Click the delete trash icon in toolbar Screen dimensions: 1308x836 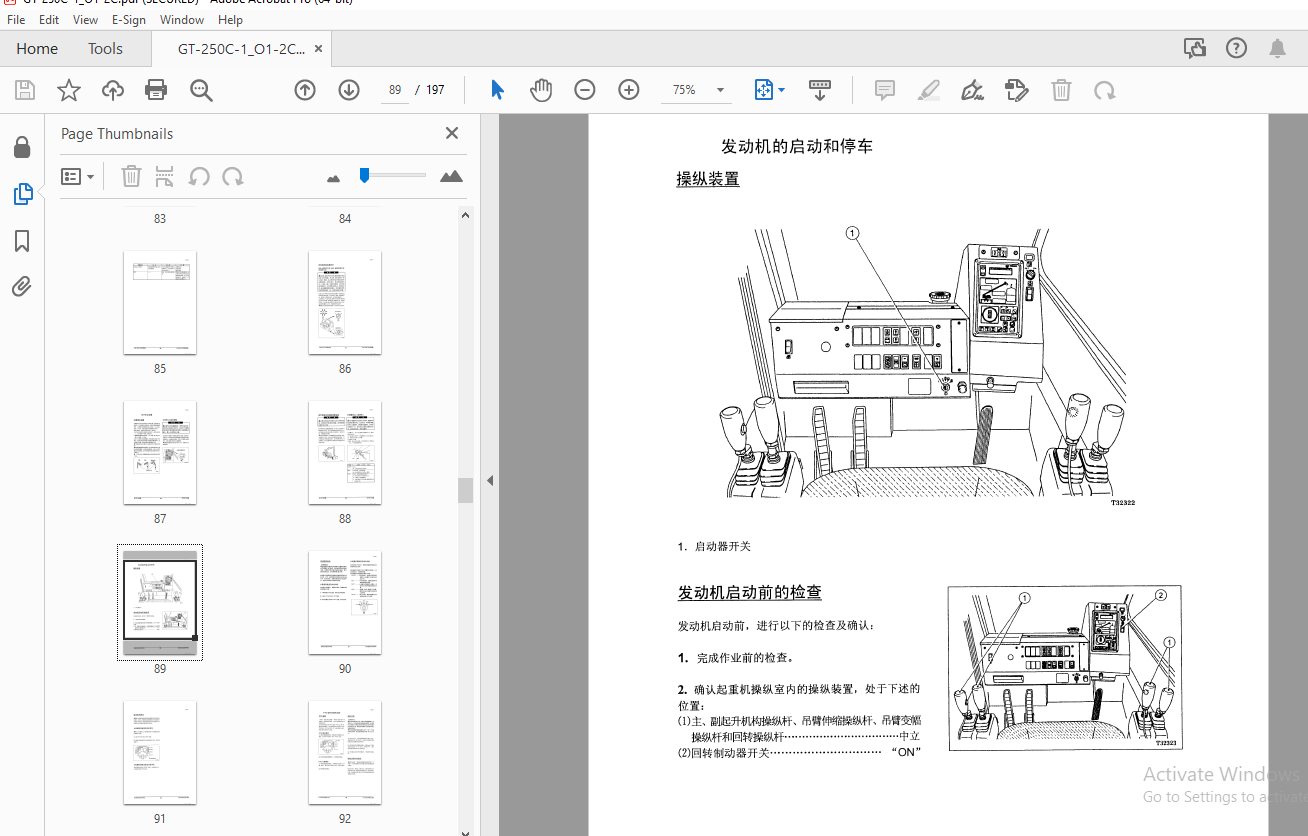[x=1061, y=90]
